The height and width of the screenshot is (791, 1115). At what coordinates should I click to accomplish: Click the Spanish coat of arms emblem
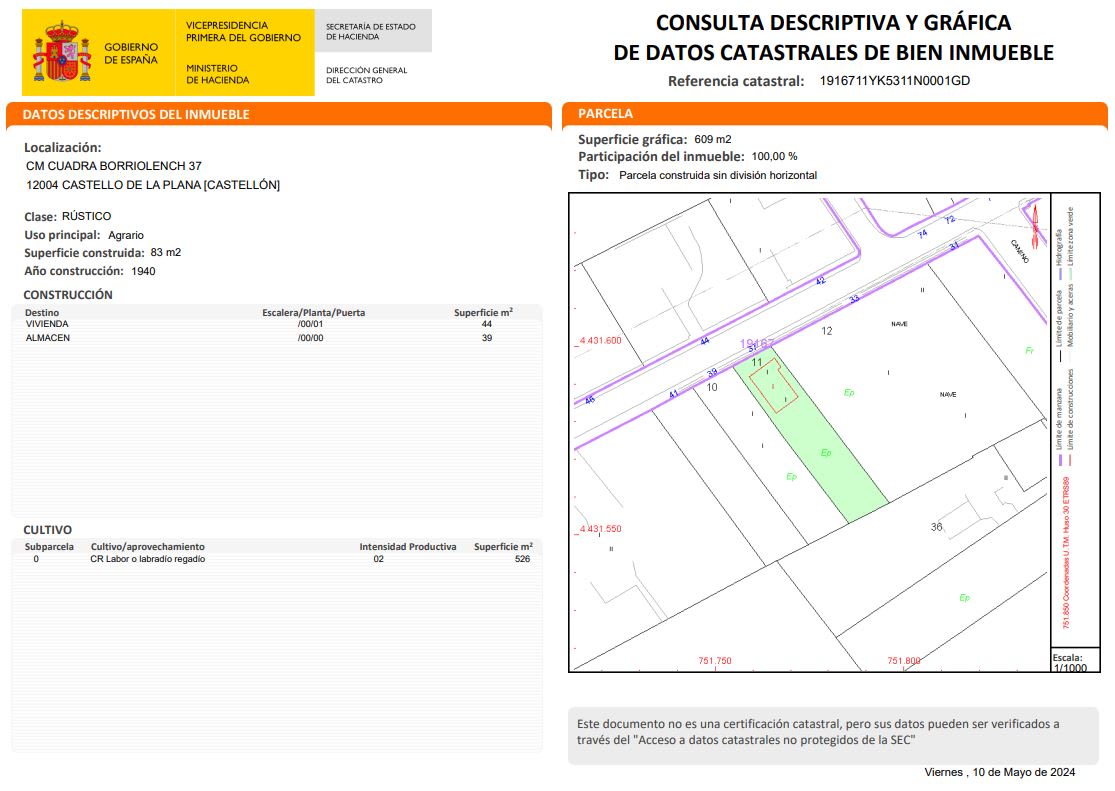coord(63,54)
